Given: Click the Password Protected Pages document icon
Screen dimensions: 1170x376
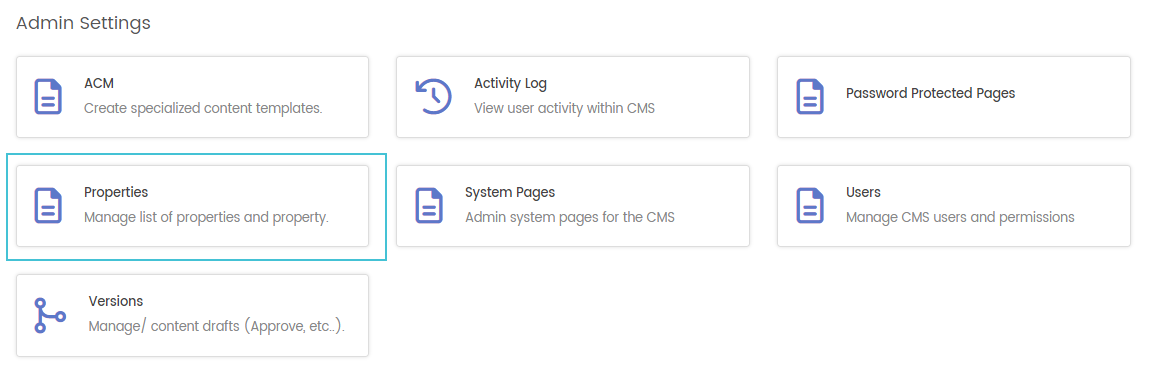Looking at the screenshot, I should (x=810, y=97).
